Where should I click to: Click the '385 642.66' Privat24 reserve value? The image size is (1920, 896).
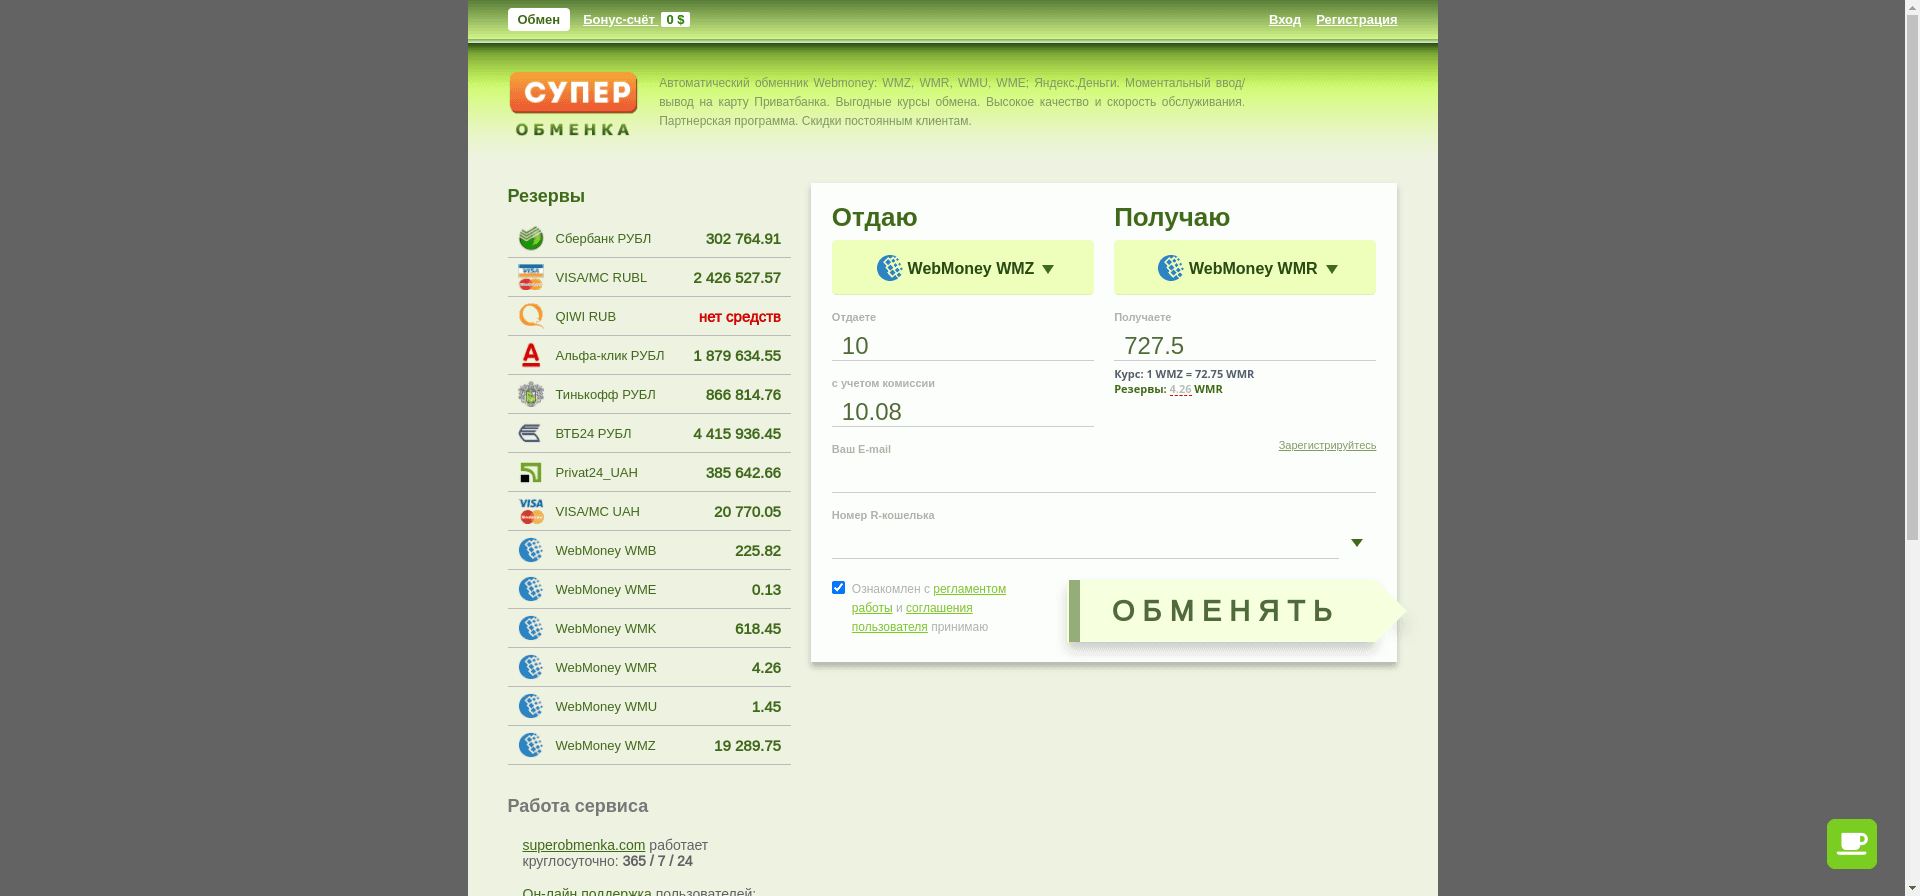tap(743, 473)
